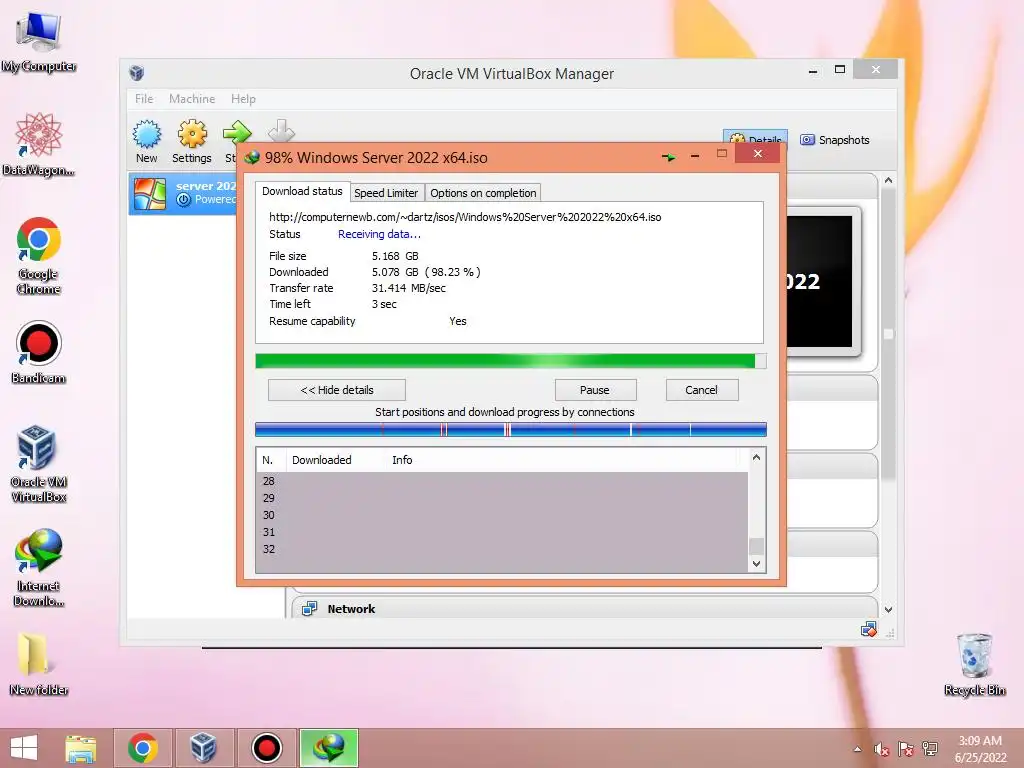This screenshot has height=768, width=1024.
Task: Click the download URL text
Action: [x=465, y=217]
